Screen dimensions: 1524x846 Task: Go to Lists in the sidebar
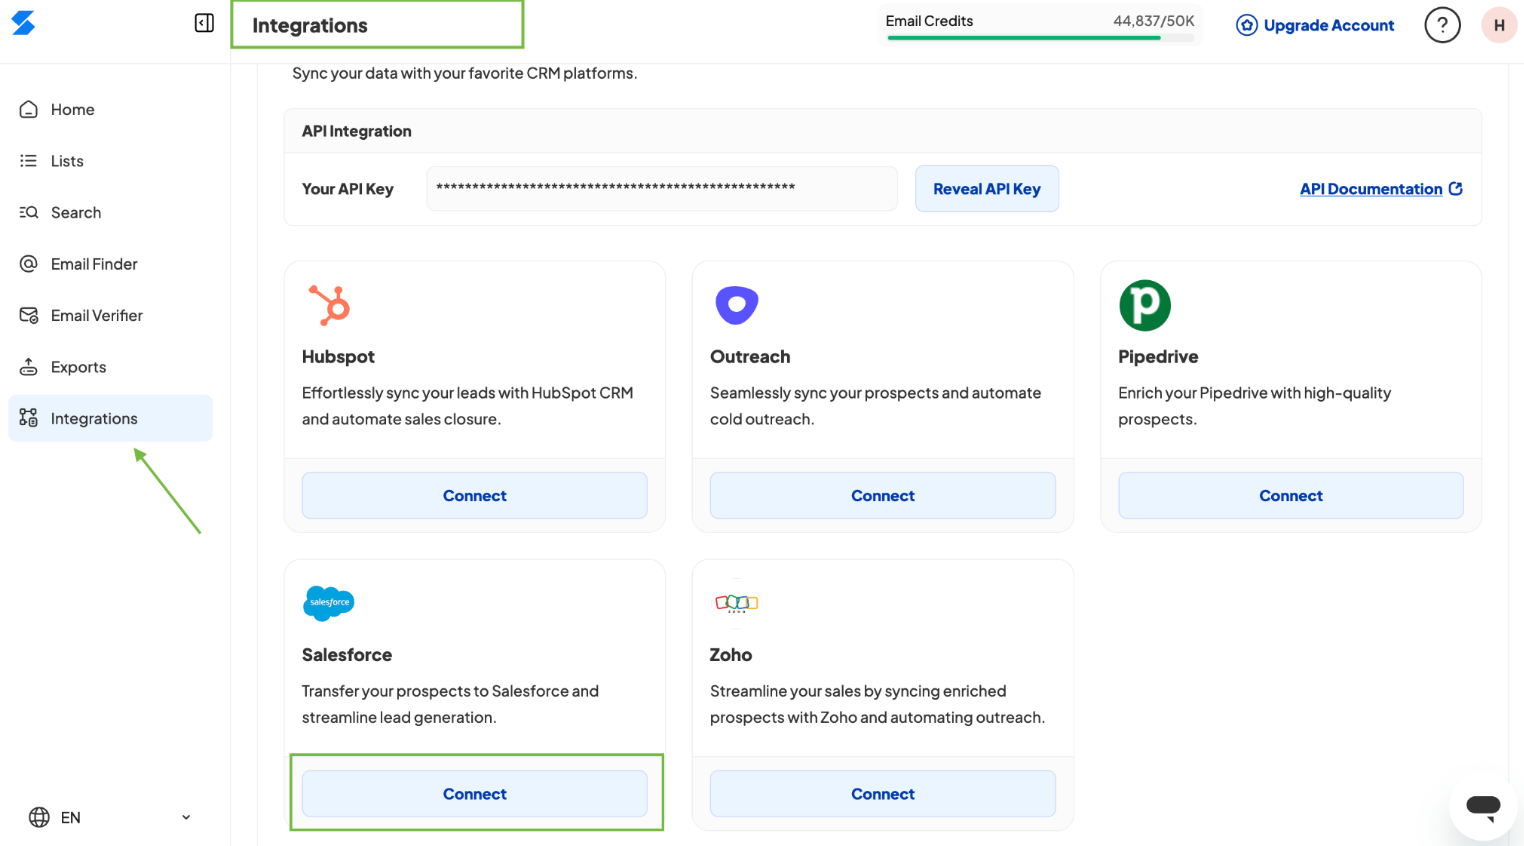click(x=110, y=161)
